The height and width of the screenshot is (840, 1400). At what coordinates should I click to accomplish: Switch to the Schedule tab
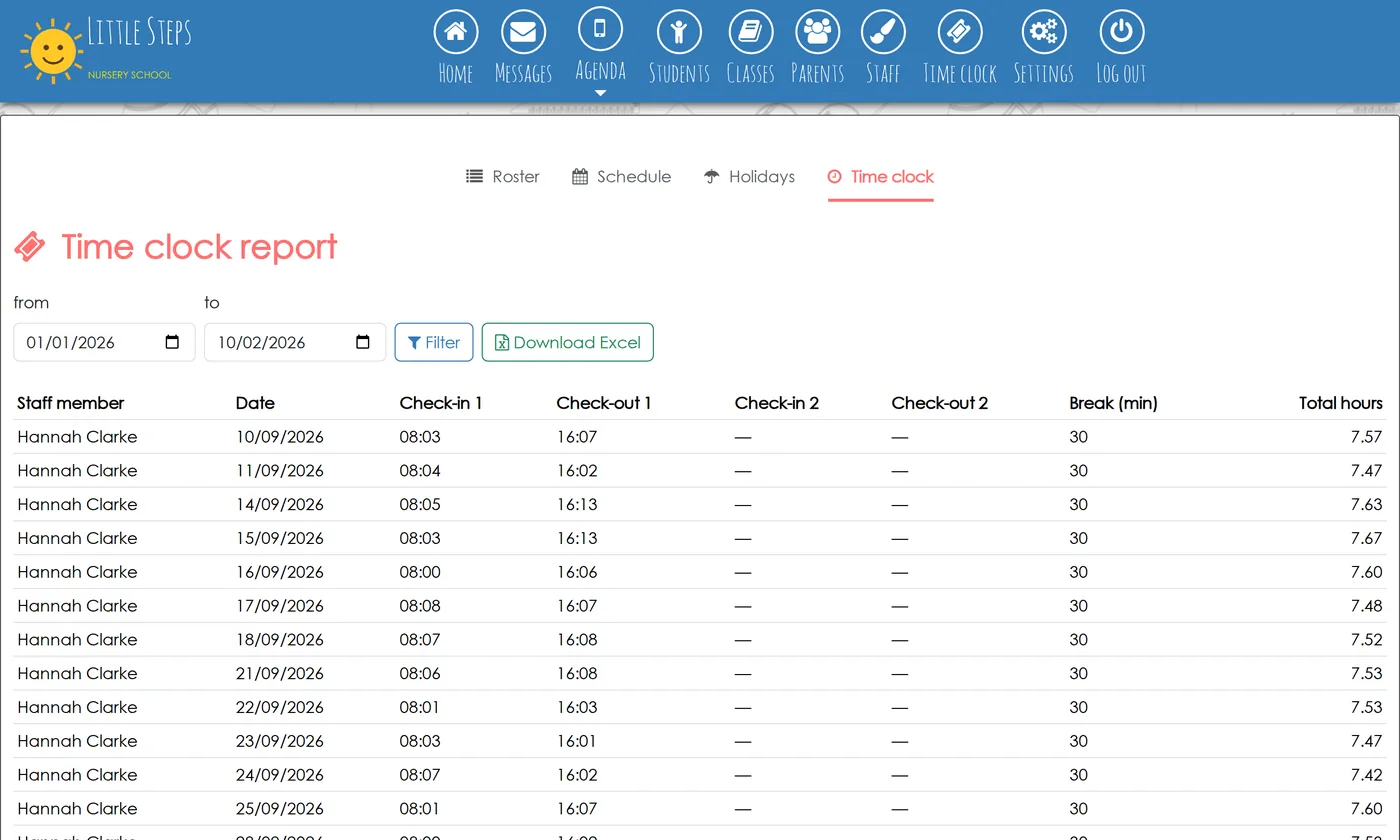621,177
